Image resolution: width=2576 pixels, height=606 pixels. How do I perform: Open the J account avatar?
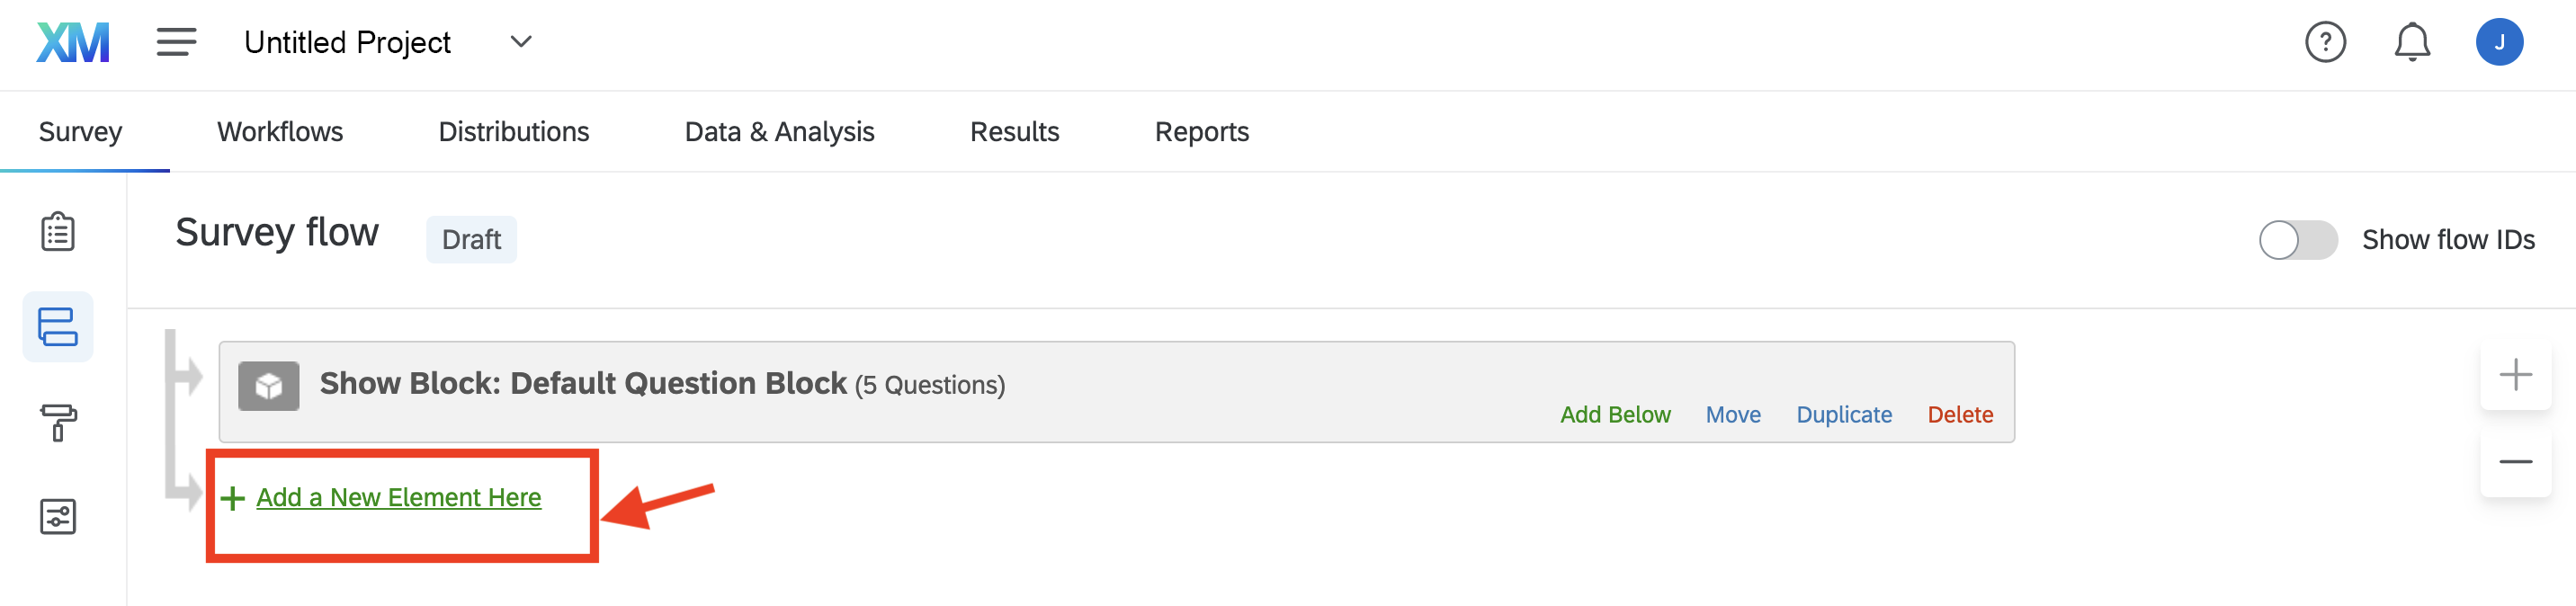tap(2499, 42)
